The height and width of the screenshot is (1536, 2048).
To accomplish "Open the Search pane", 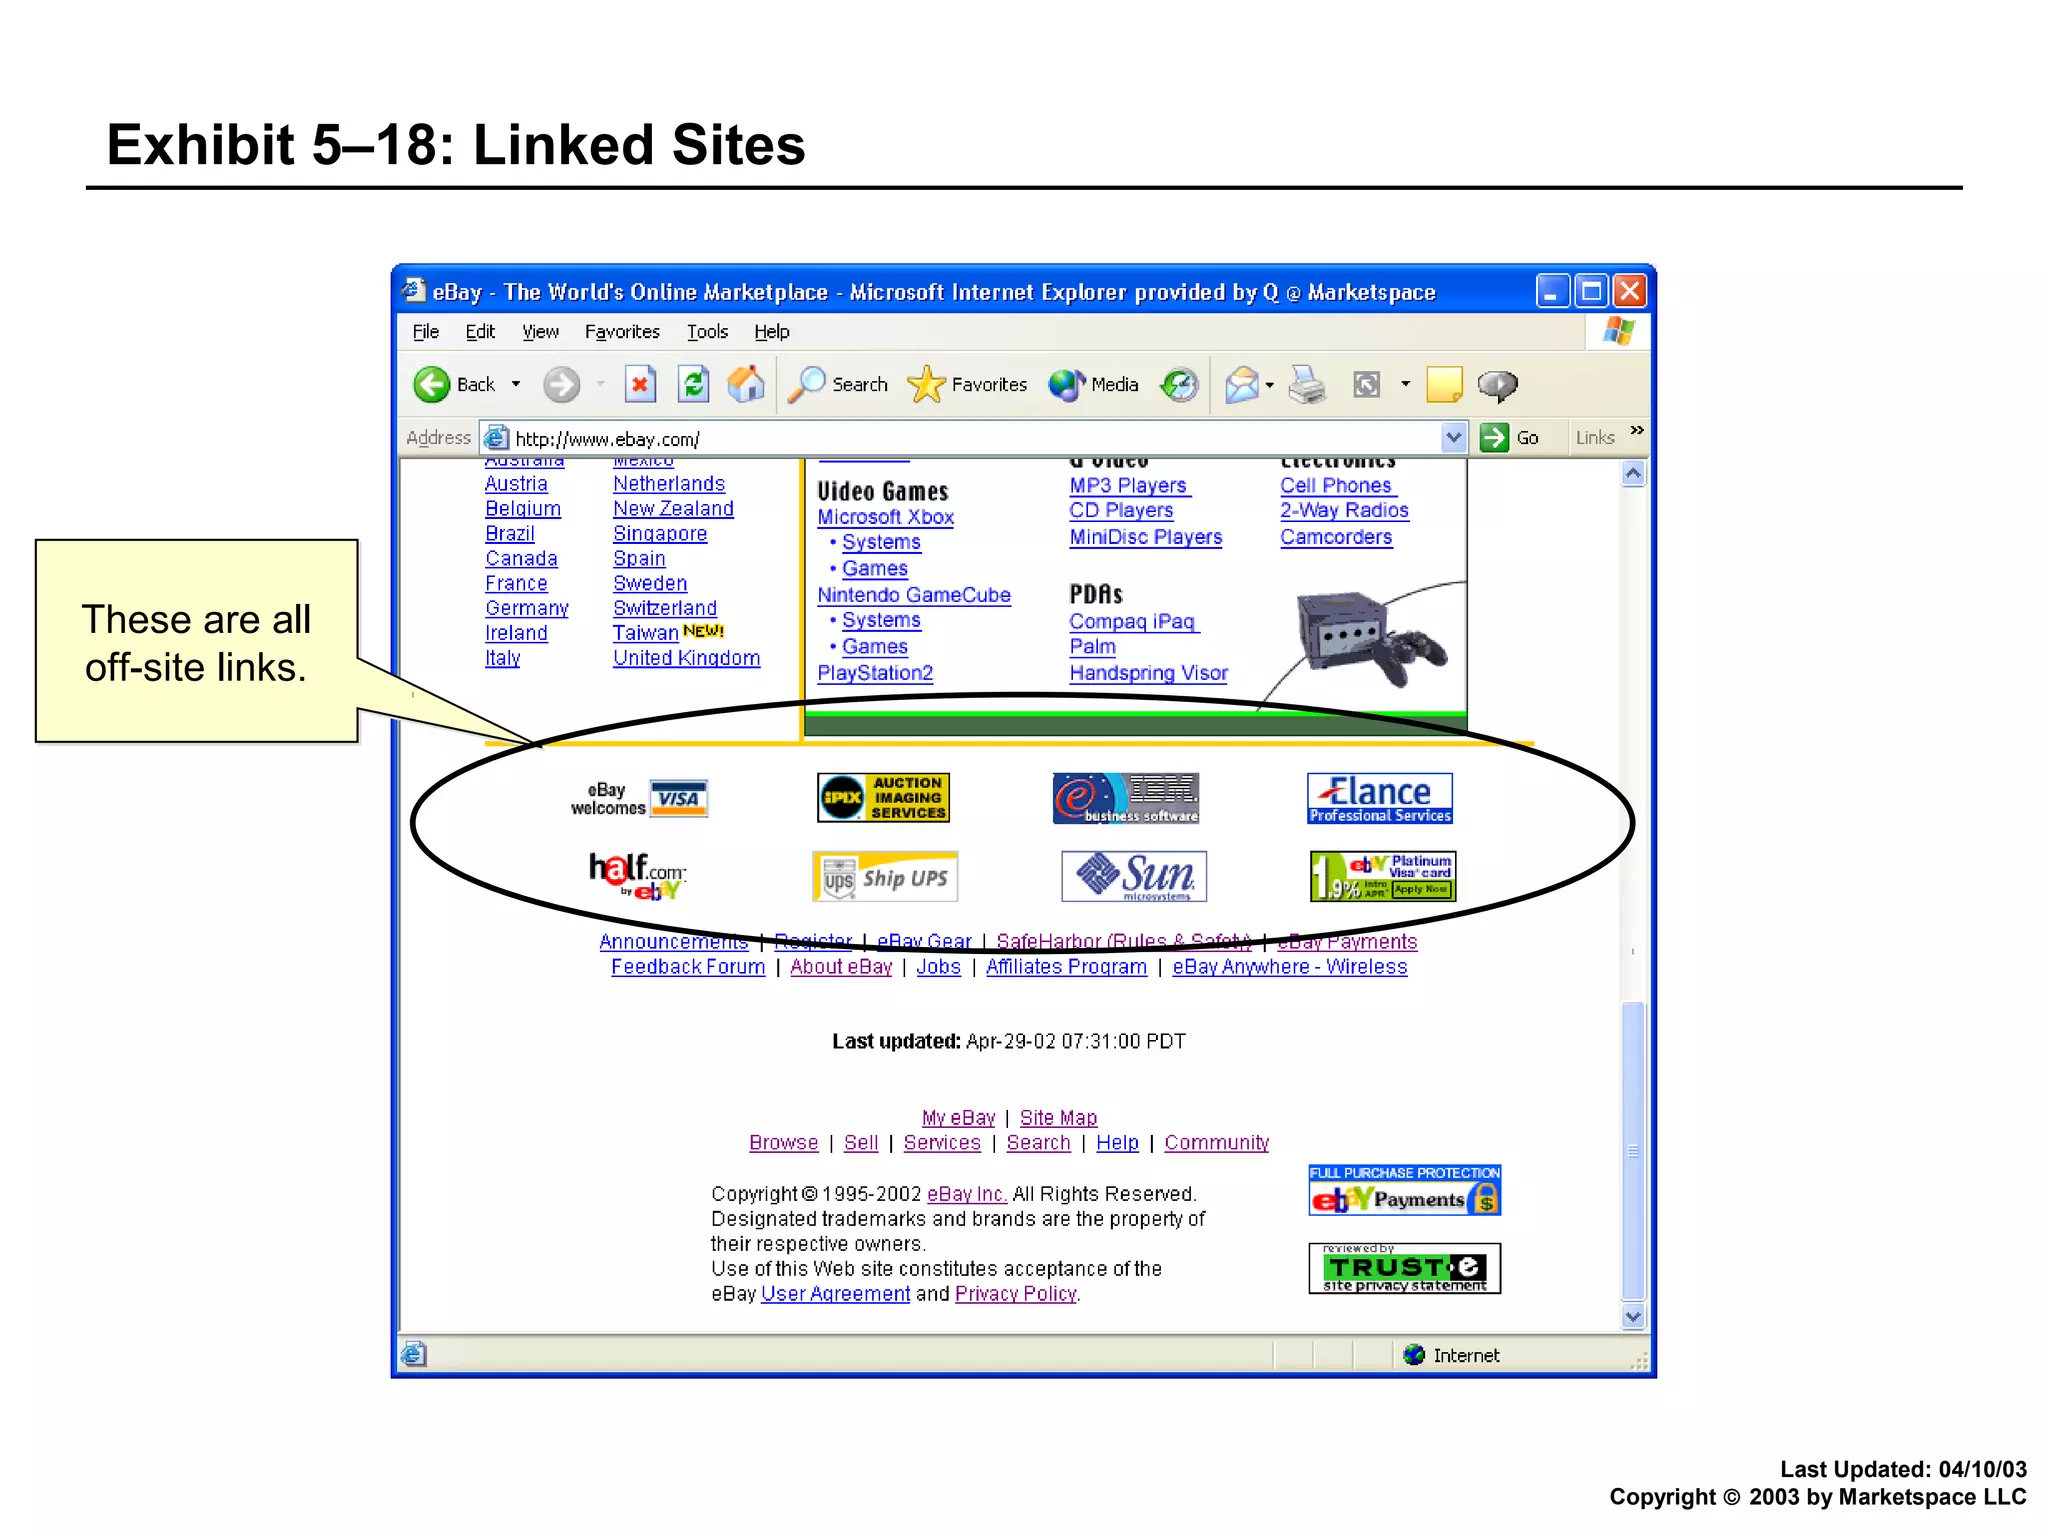I will coord(838,385).
